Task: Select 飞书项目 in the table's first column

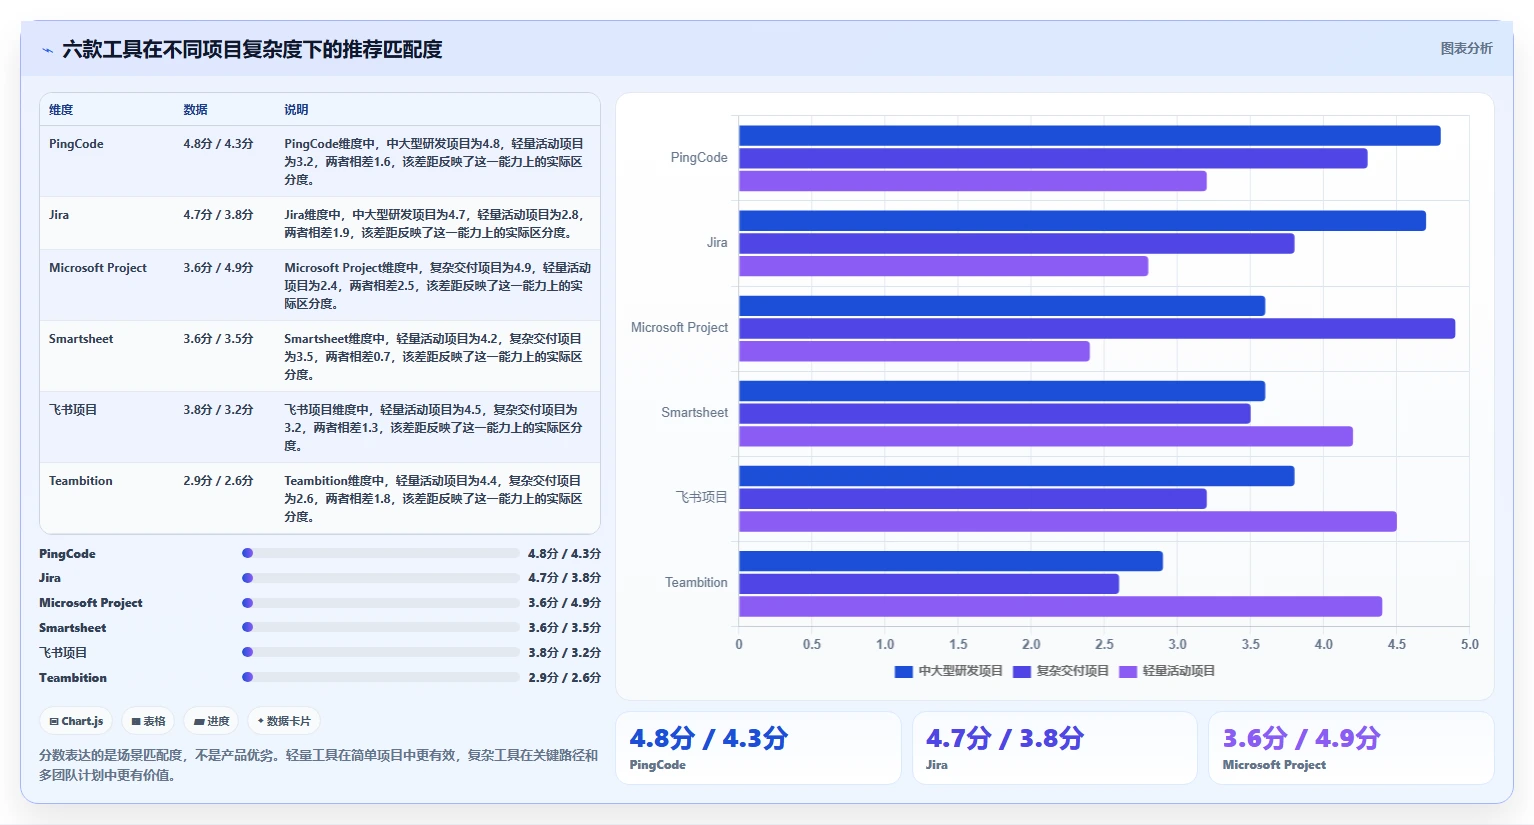Action: tap(73, 410)
